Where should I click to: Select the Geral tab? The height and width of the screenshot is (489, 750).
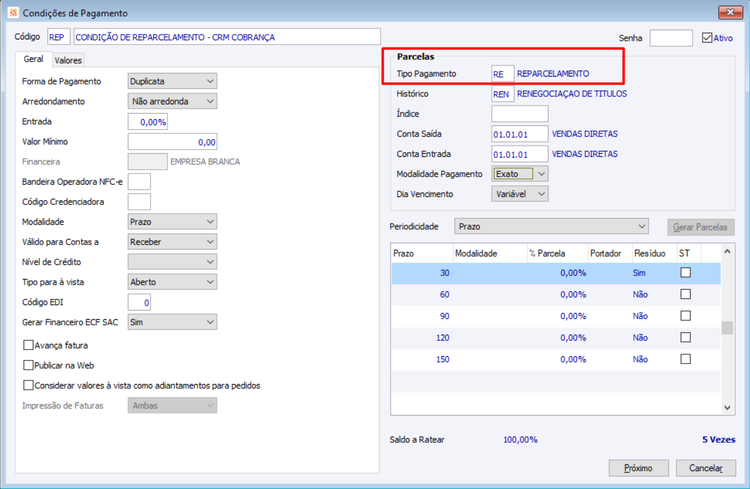33,59
